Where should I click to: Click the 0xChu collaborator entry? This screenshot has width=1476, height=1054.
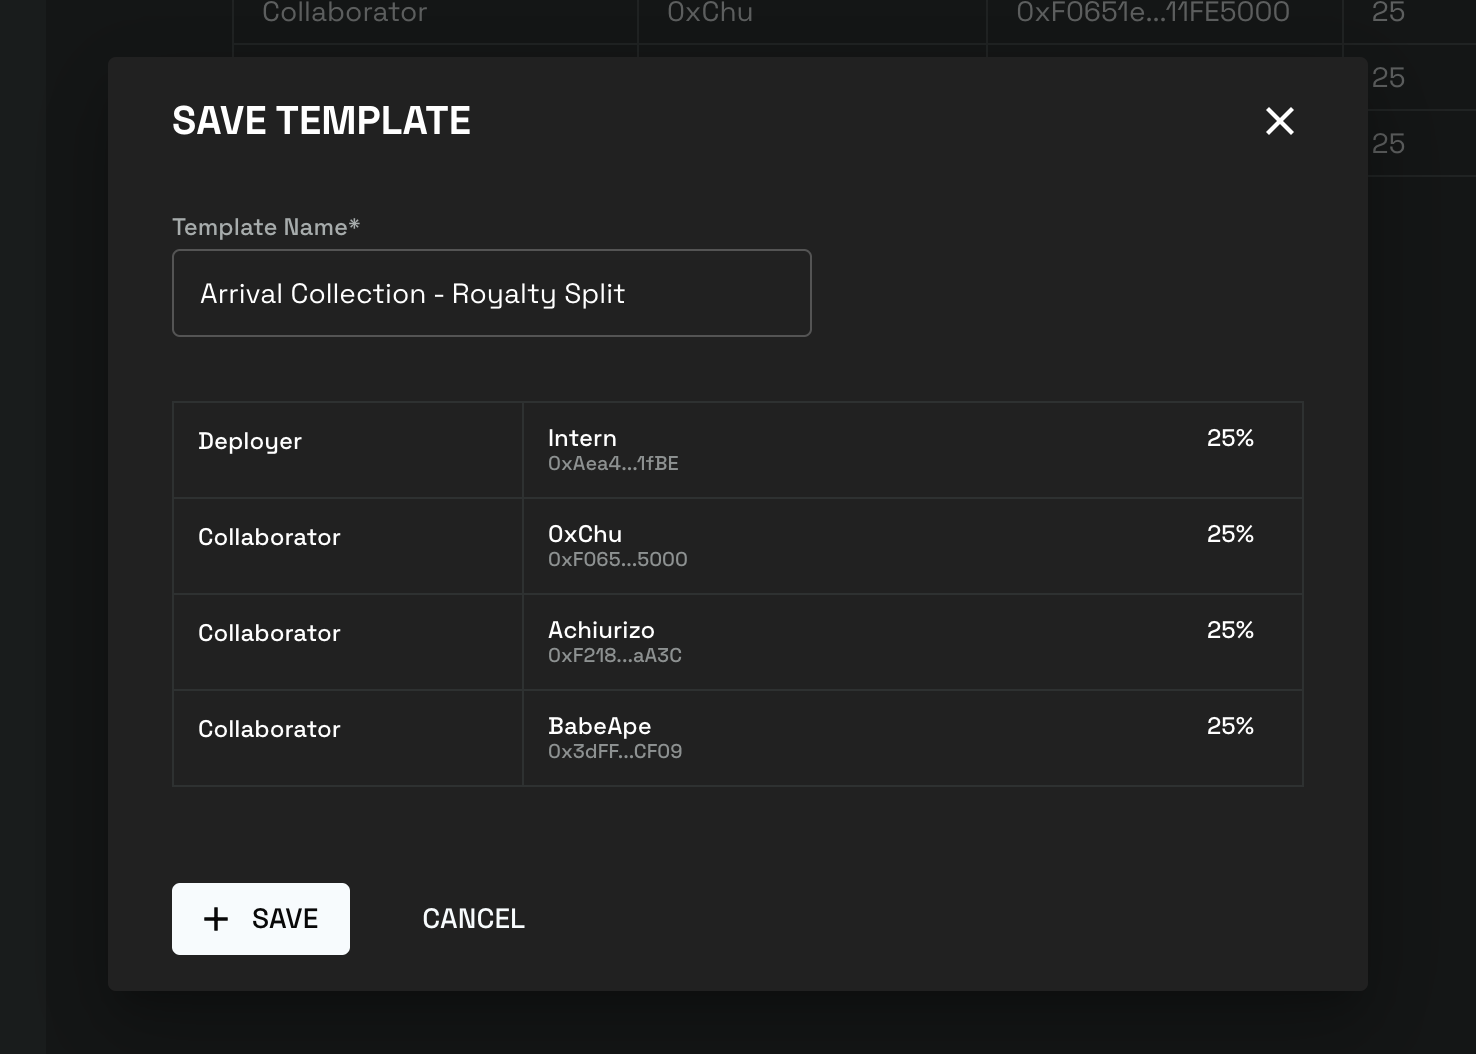(585, 534)
